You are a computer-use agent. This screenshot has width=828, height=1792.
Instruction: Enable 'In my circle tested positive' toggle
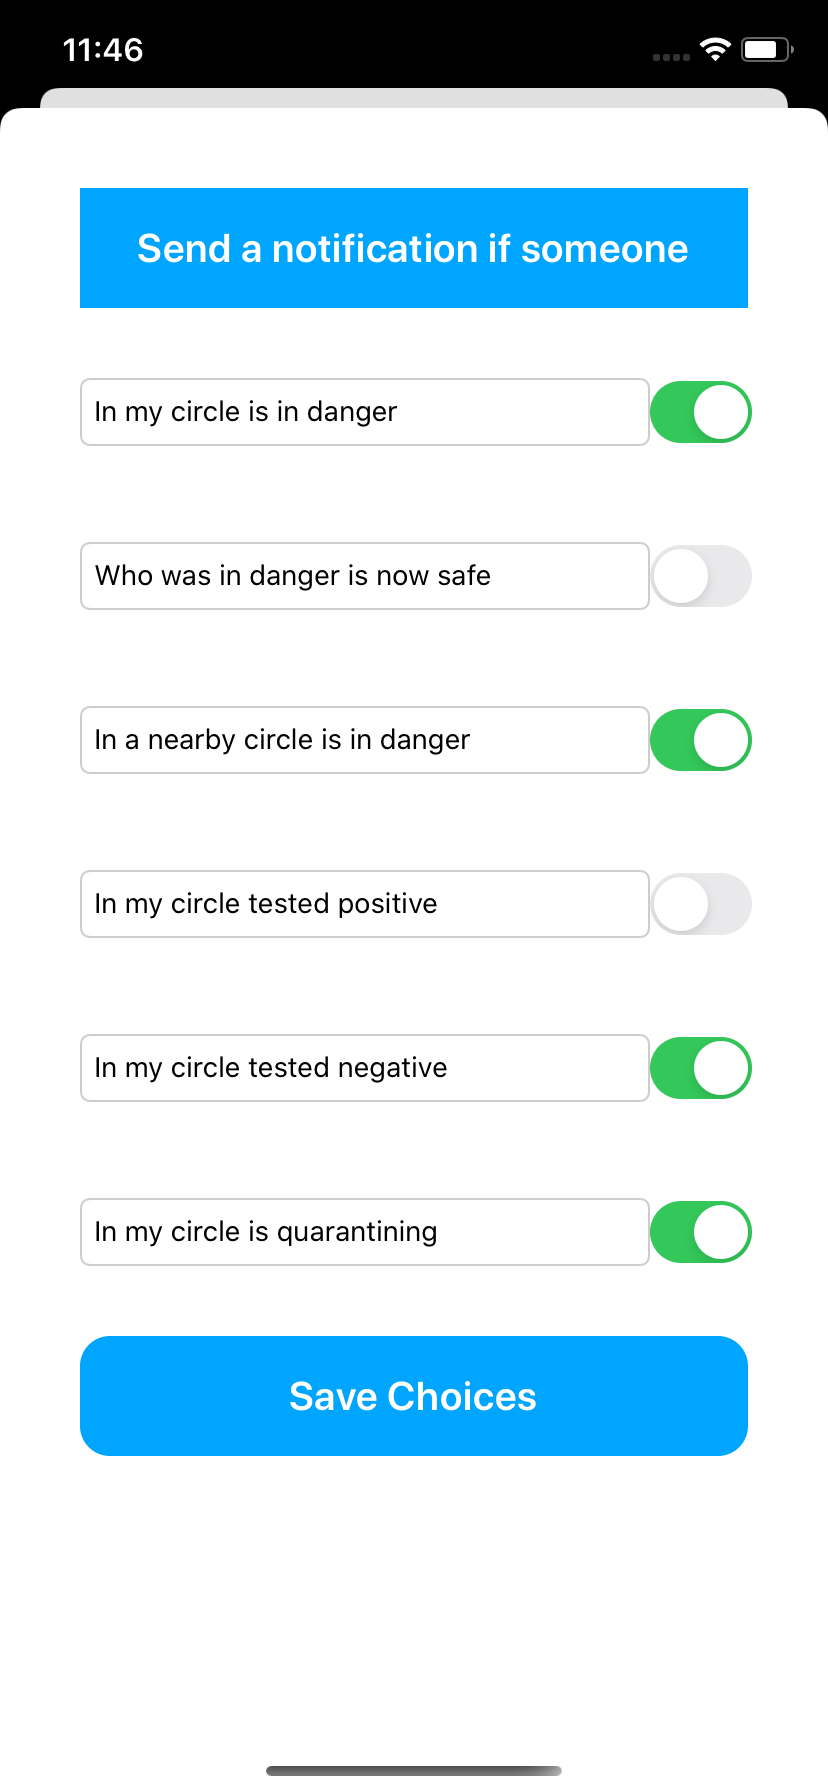(x=700, y=904)
